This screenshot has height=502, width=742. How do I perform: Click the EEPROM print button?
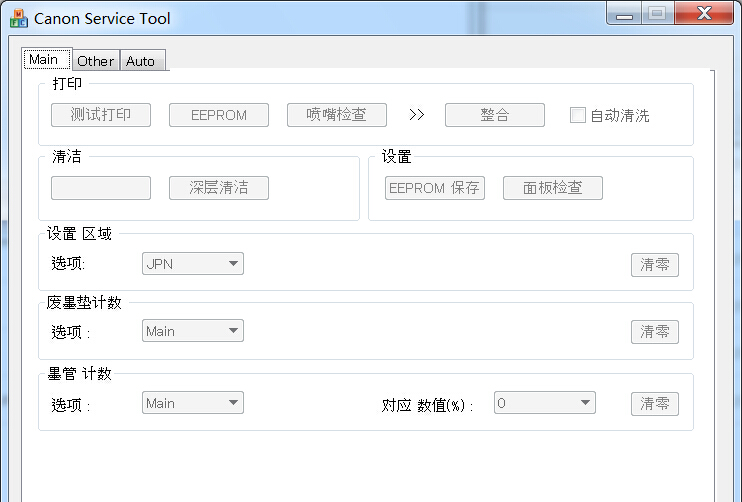click(x=219, y=115)
